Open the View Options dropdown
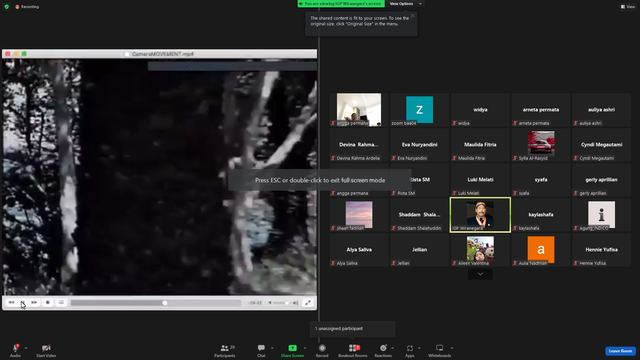Image resolution: width=640 pixels, height=360 pixels. click(x=405, y=4)
